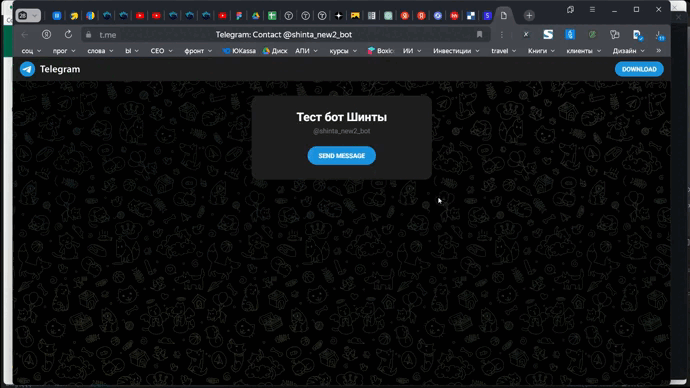
Task: Go back using the browser back arrow
Action: pyautogui.click(x=25, y=34)
